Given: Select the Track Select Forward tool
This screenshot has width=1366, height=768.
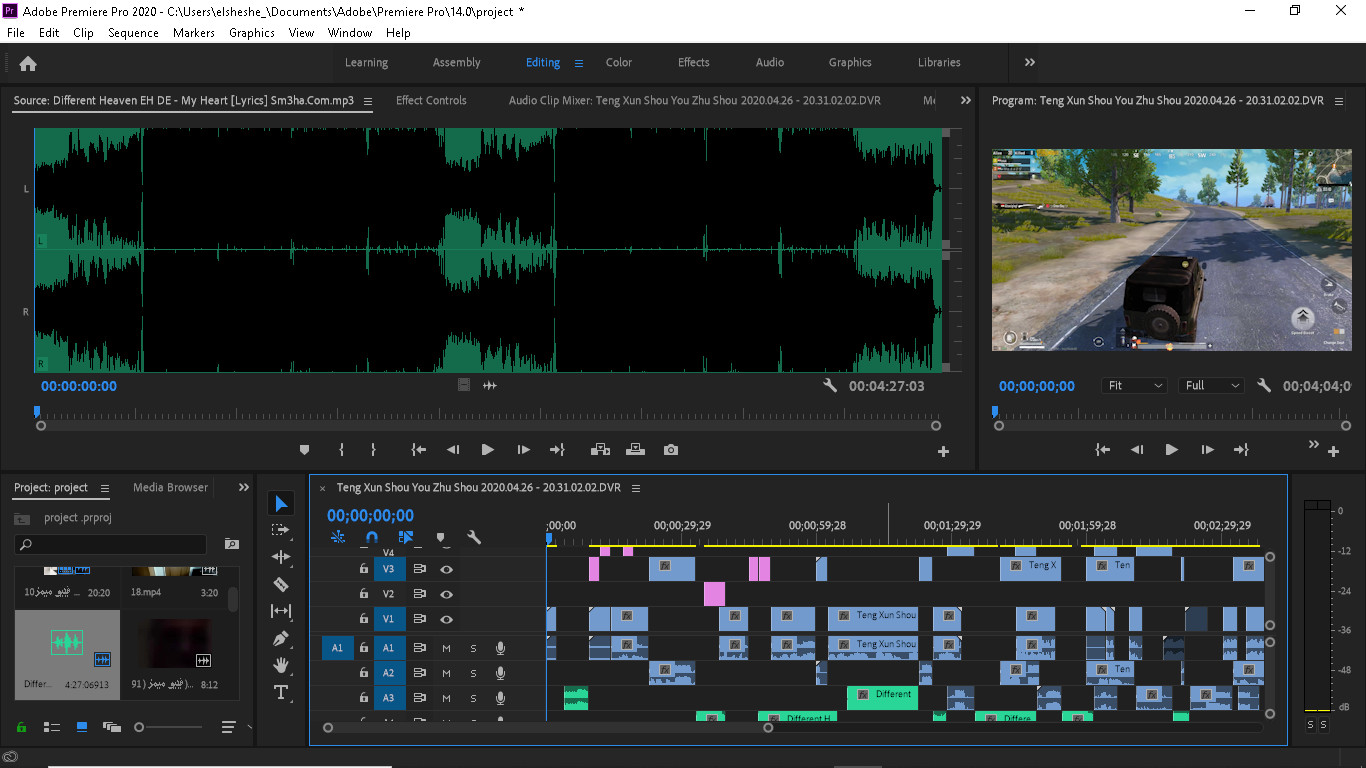Looking at the screenshot, I should coord(281,530).
